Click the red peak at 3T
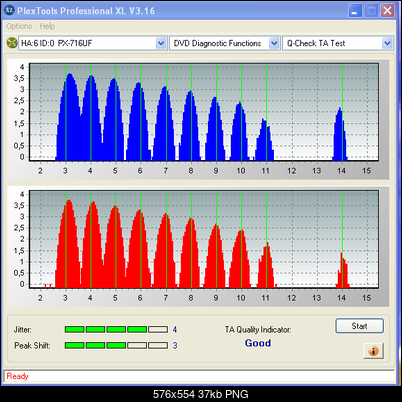The height and width of the screenshot is (402, 402). (x=68, y=243)
